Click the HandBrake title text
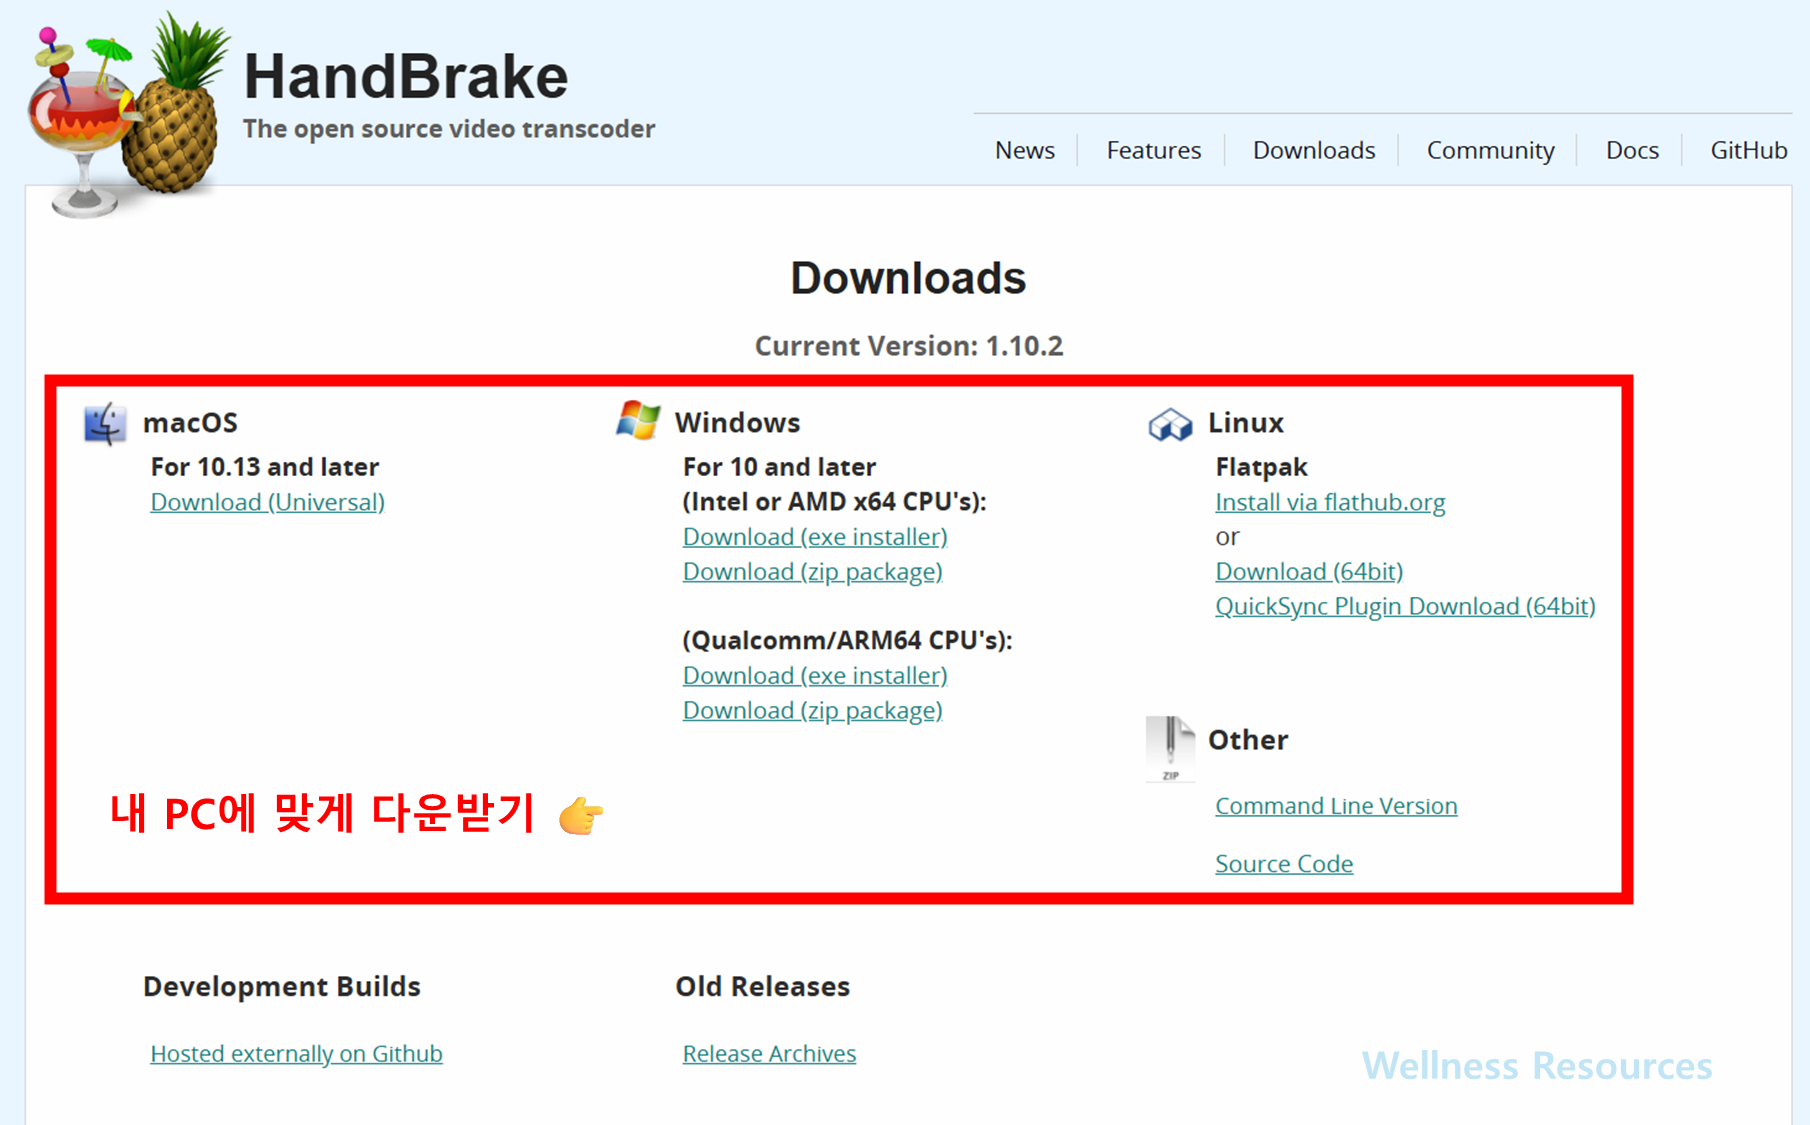Screen dimensions: 1810x1125 click(x=406, y=77)
